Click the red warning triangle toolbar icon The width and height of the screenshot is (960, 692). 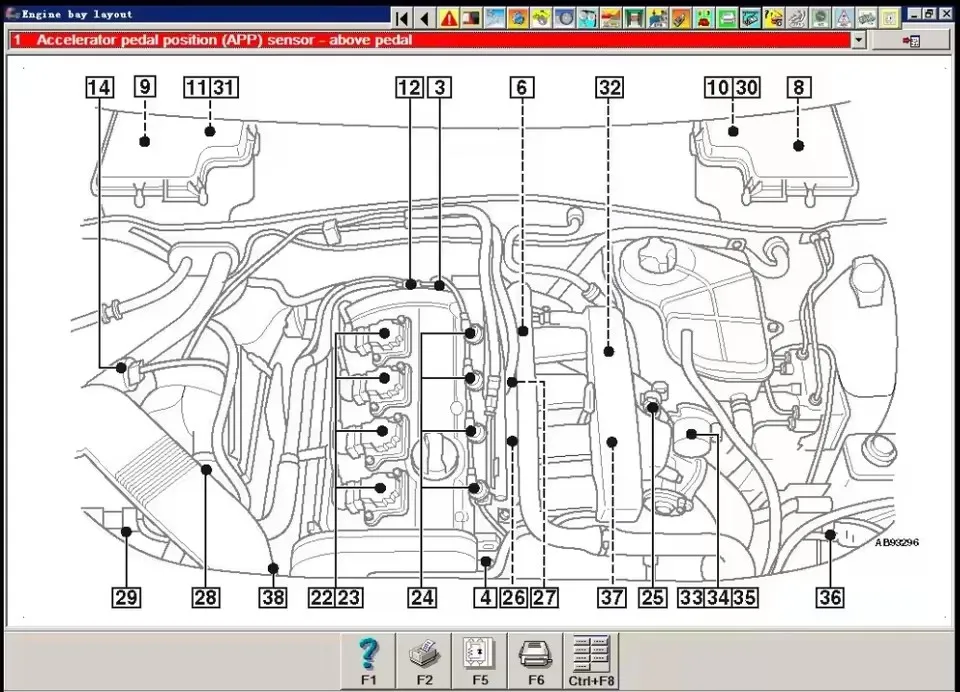pyautogui.click(x=446, y=16)
